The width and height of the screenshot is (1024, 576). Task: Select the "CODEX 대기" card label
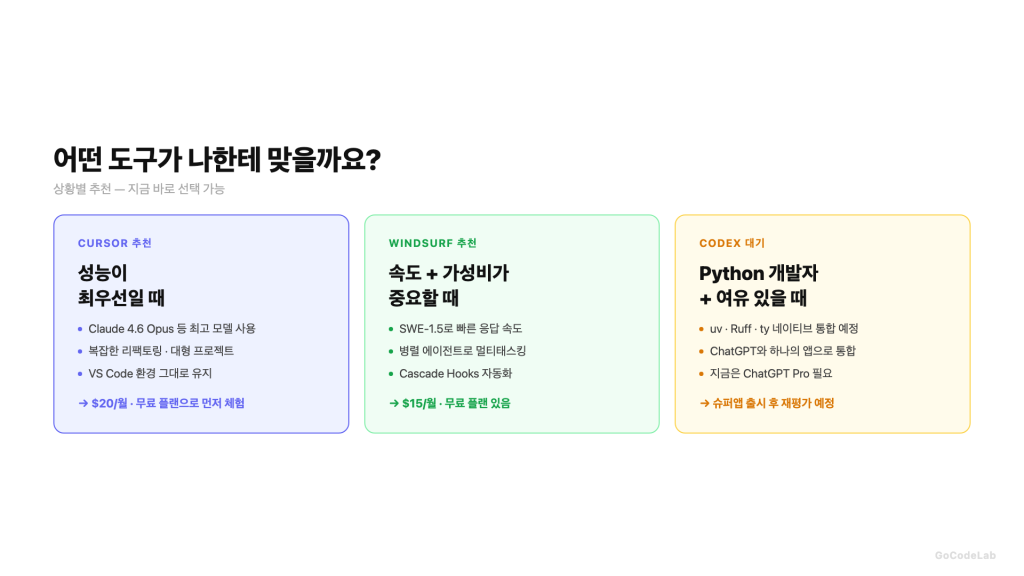tap(732, 243)
